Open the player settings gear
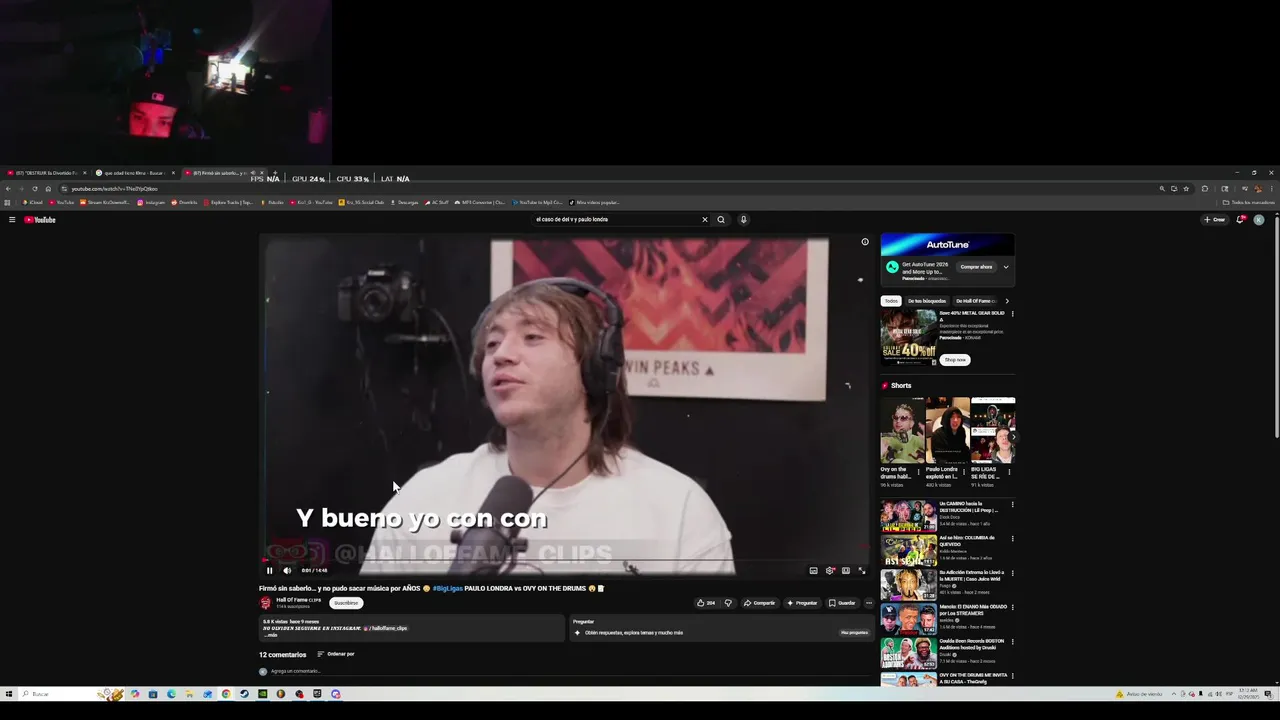Screen dimensions: 1280x720 830,571
